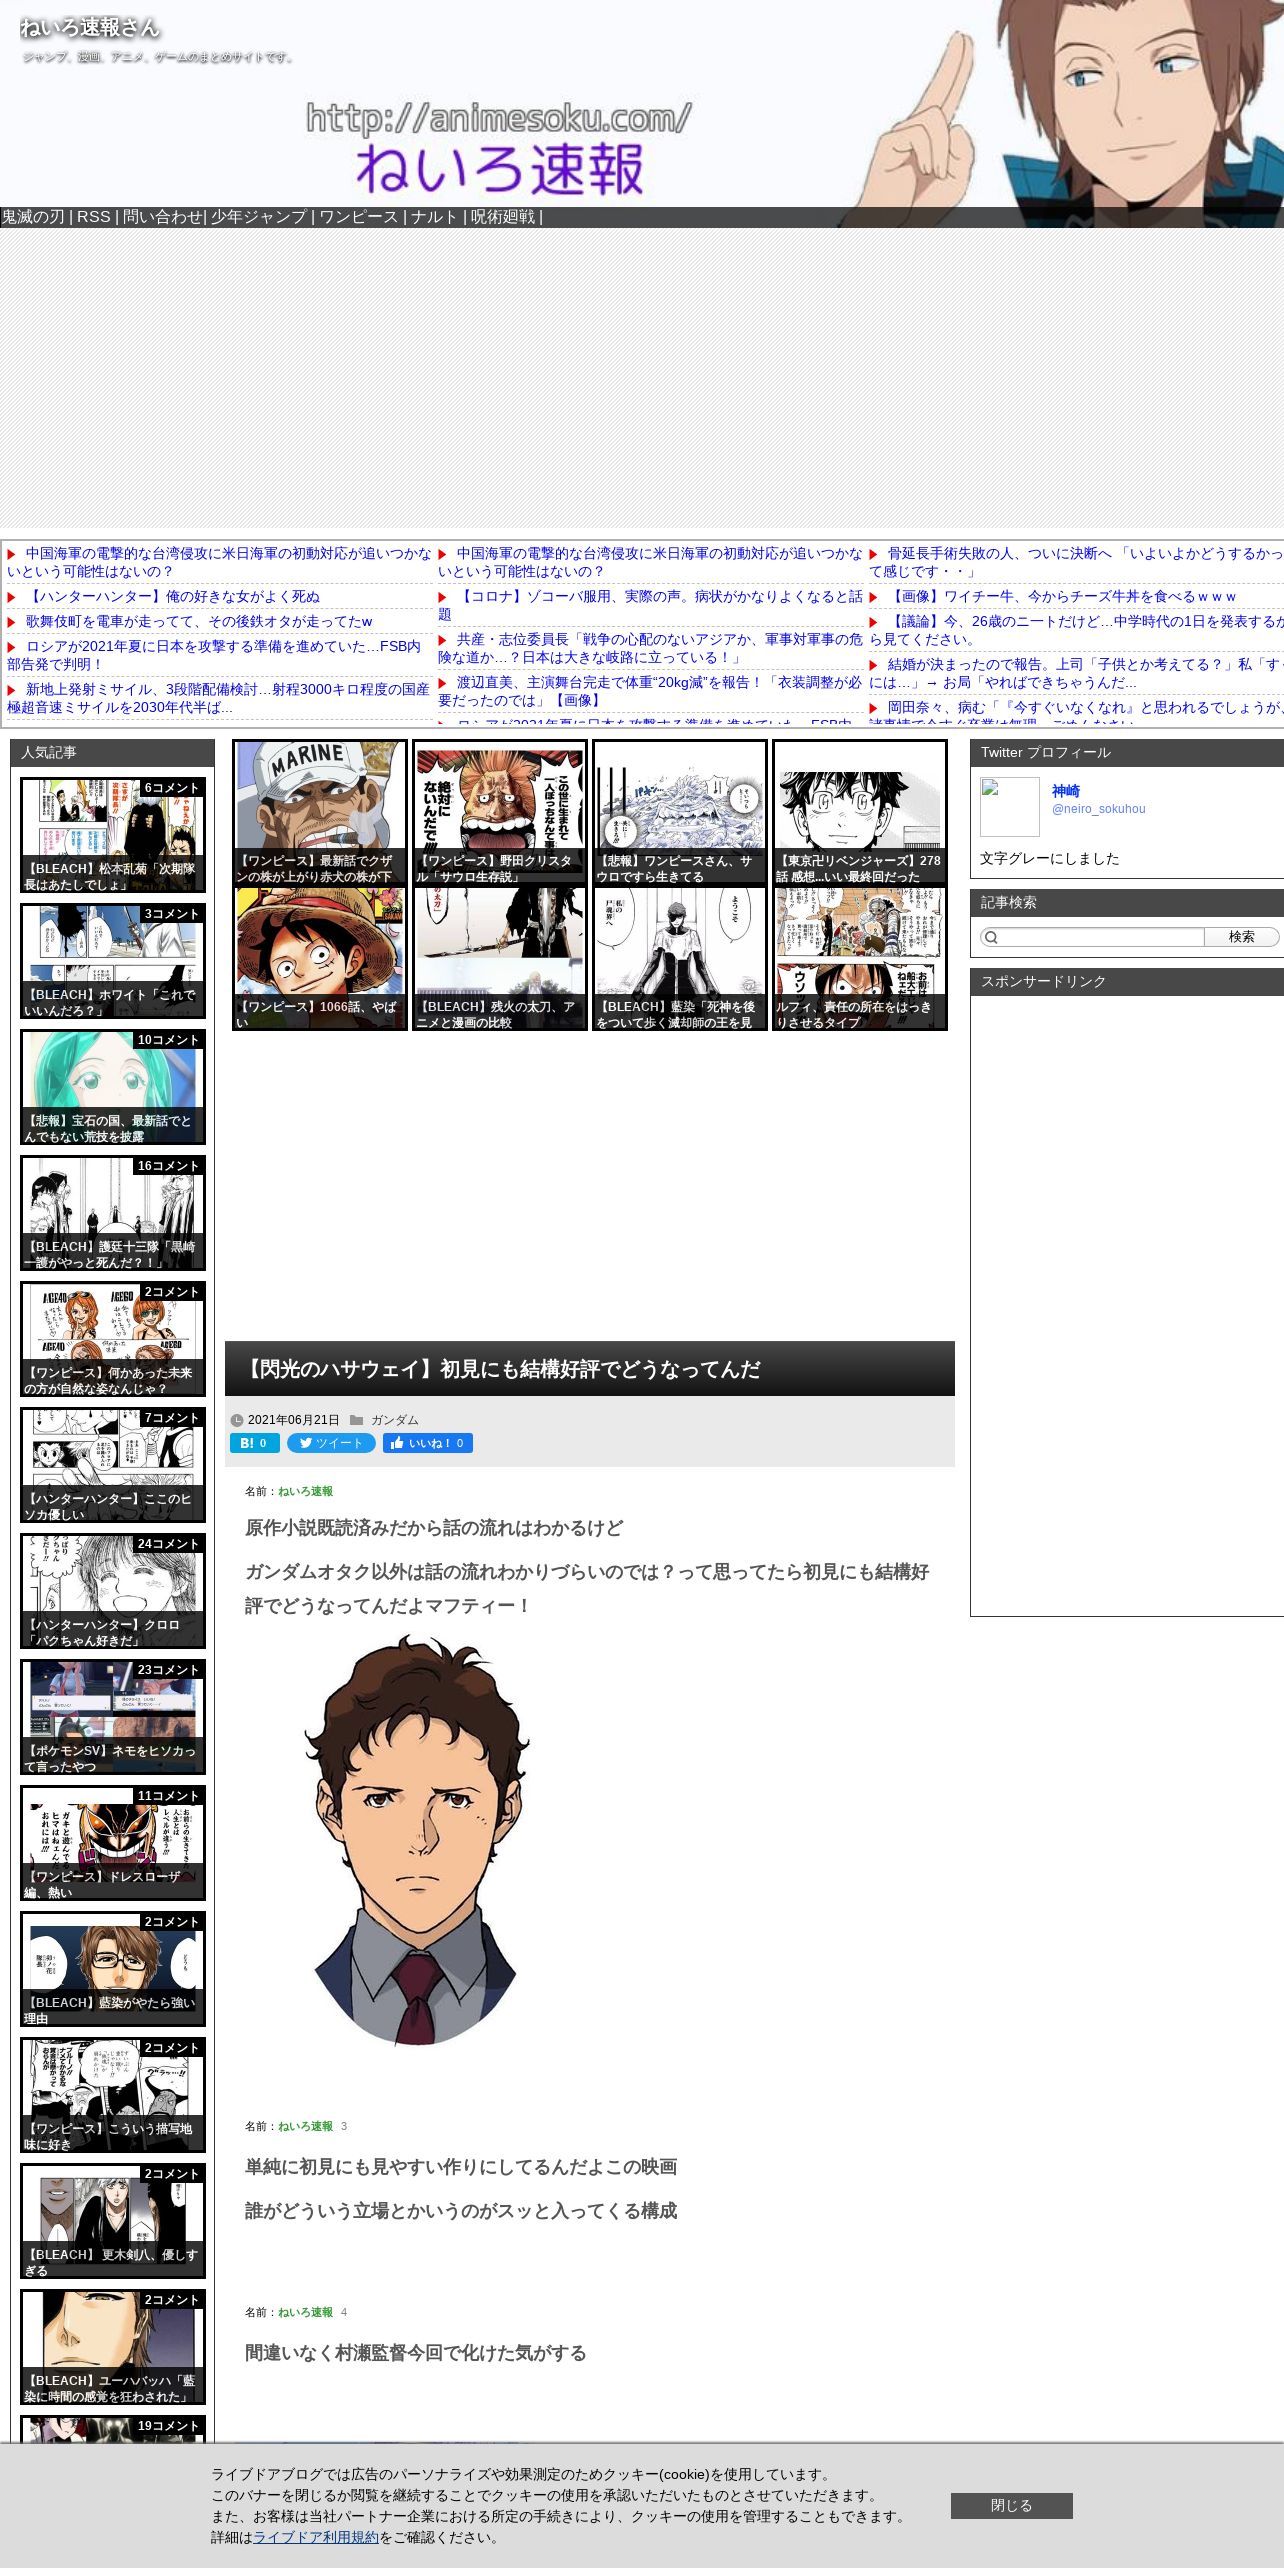Screen dimensions: 1284x2568
Task: Open ナルト navigation item
Action: tap(434, 217)
